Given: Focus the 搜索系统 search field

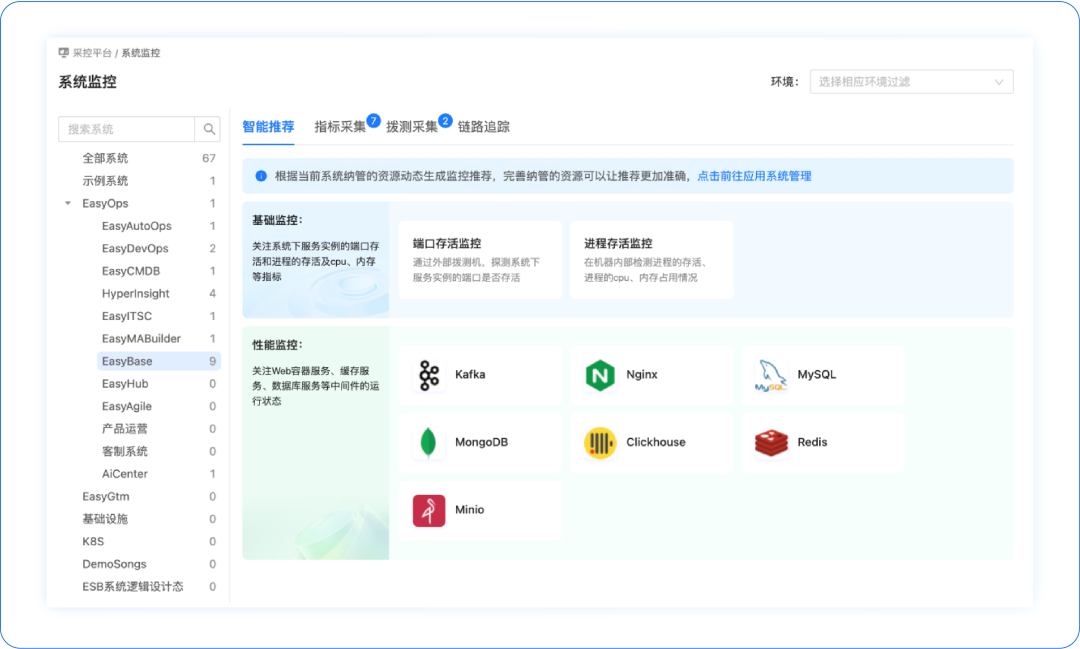Looking at the screenshot, I should (x=127, y=129).
